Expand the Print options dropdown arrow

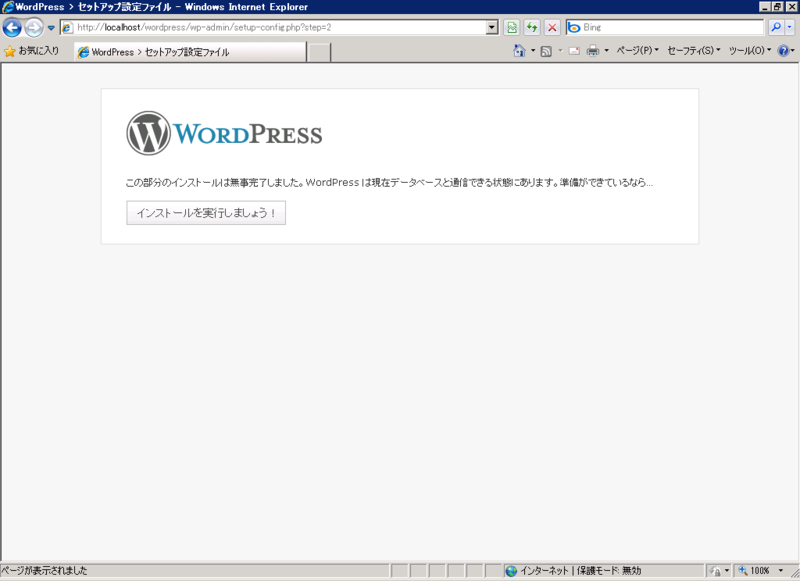point(607,50)
